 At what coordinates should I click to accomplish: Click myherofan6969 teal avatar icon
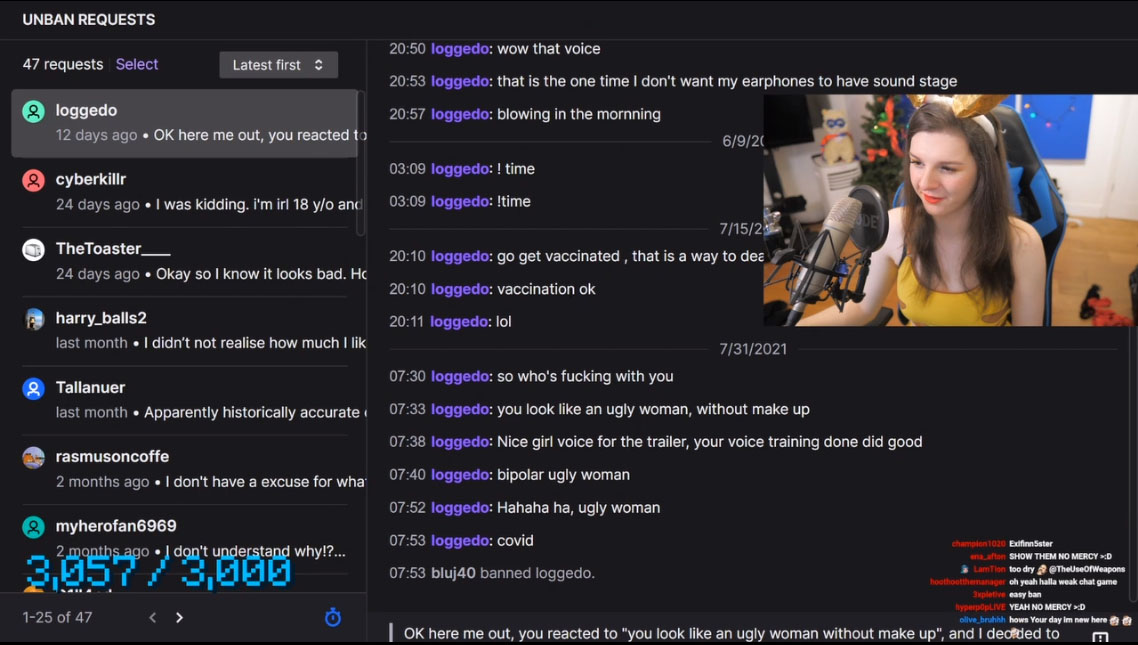[x=33, y=527]
